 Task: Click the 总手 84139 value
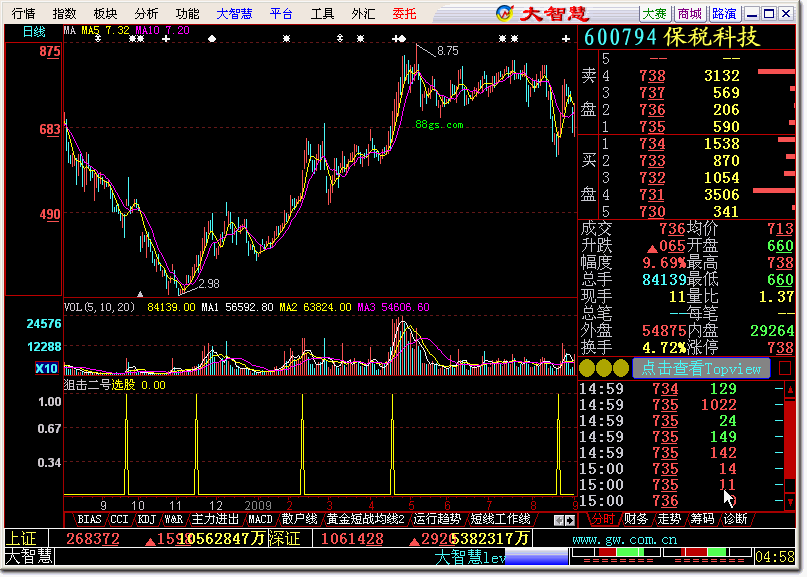664,279
